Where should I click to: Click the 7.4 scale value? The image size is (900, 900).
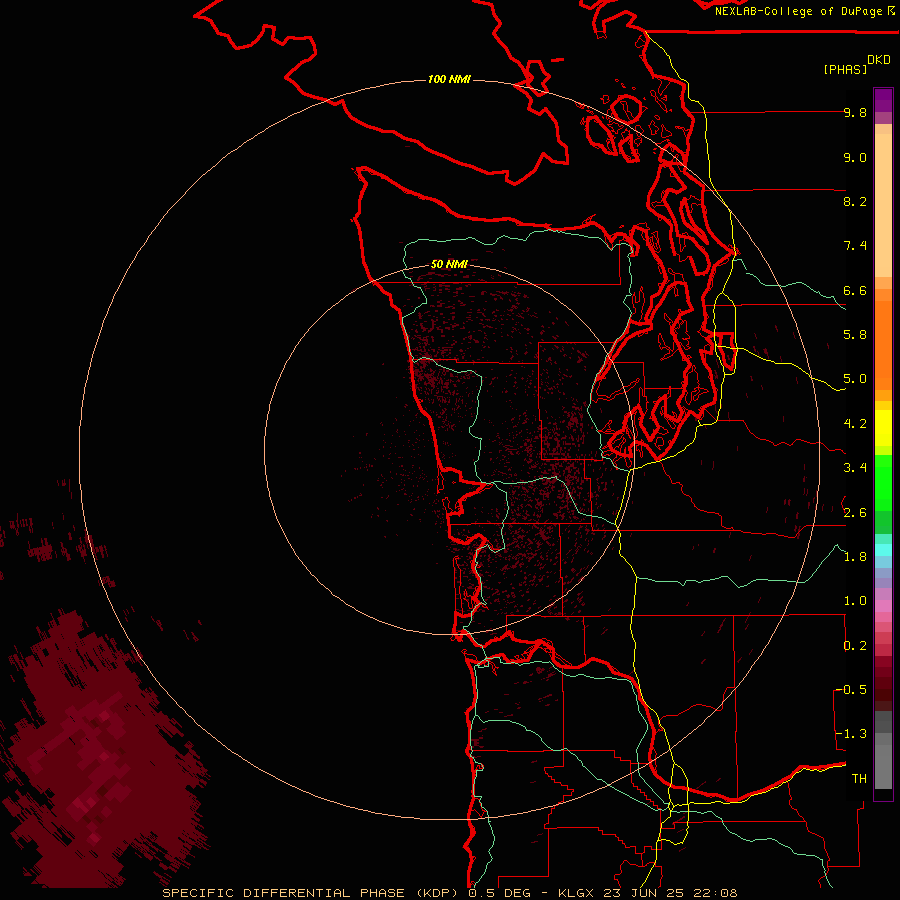click(855, 246)
